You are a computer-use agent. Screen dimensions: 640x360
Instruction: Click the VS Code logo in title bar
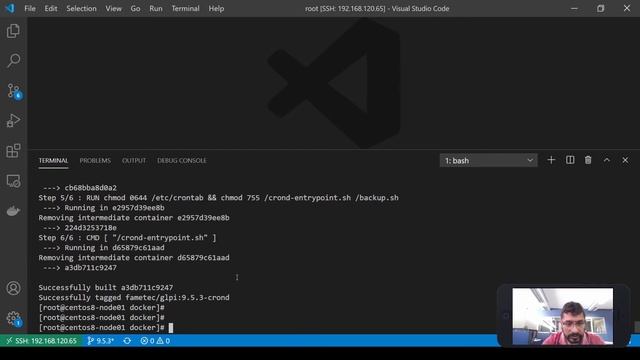tap(10, 8)
